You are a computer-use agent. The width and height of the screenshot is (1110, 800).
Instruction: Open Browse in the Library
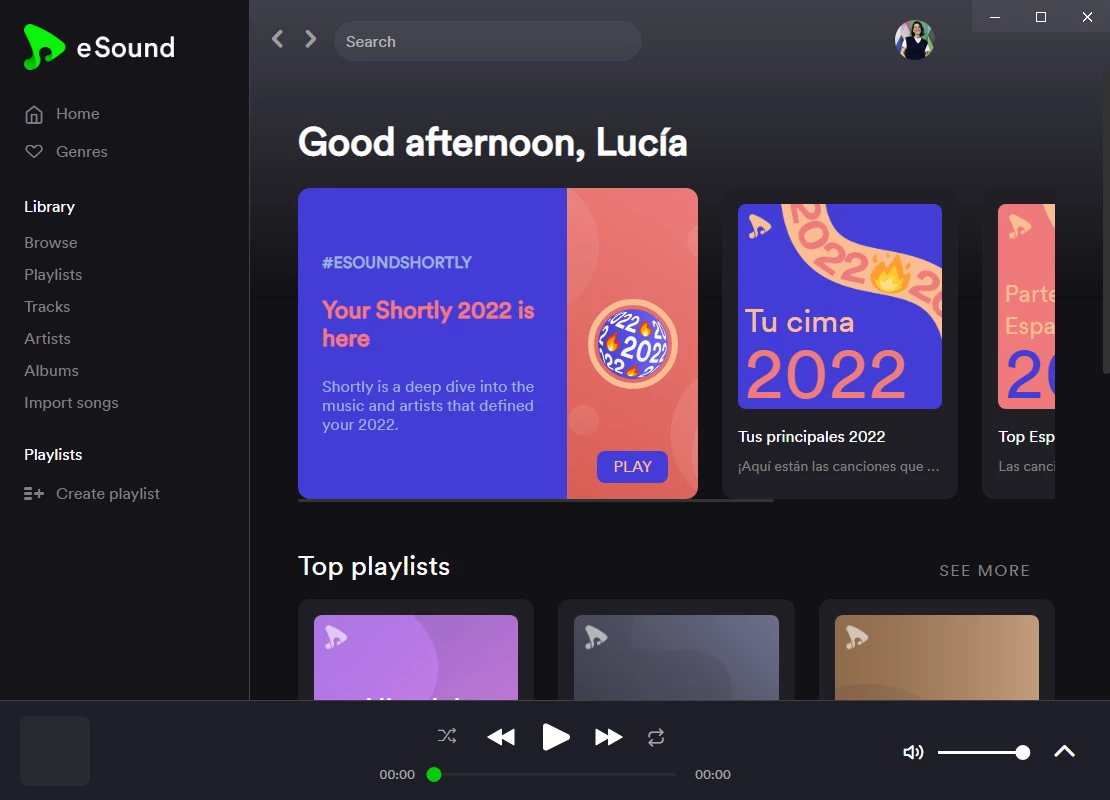pos(51,243)
